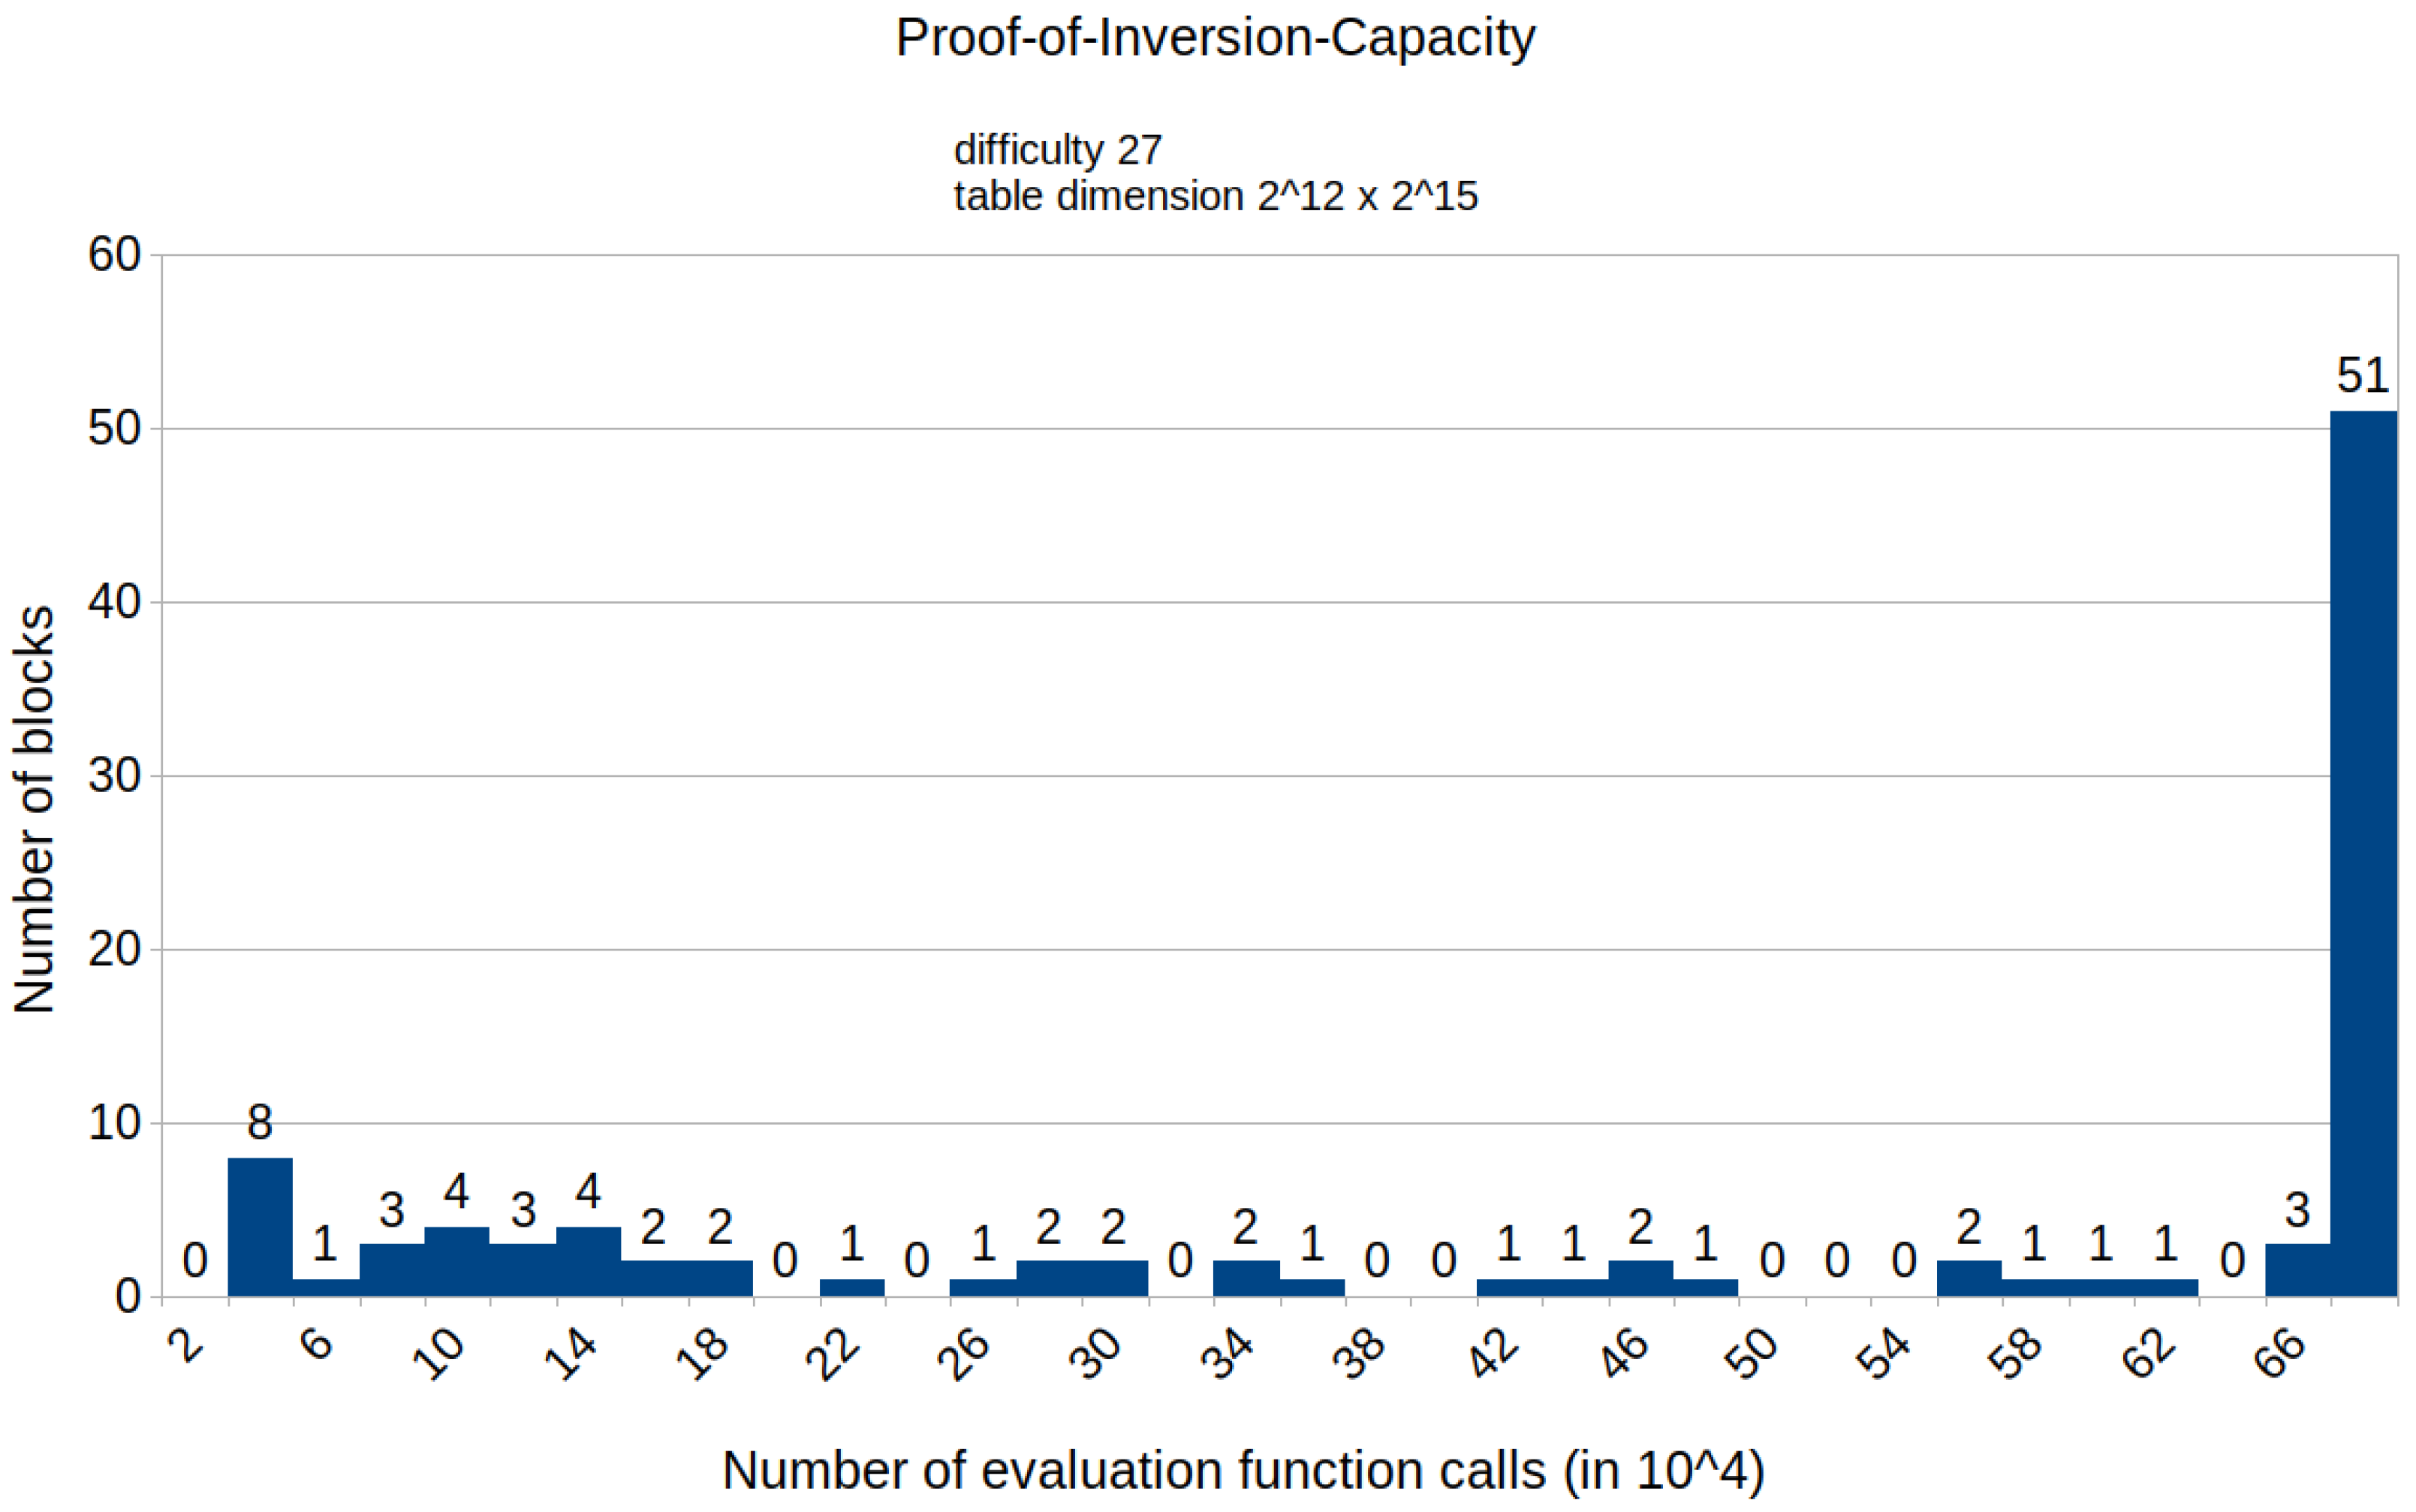Click the y-axis tick label '60'
2416x1512 pixels.
tap(114, 255)
